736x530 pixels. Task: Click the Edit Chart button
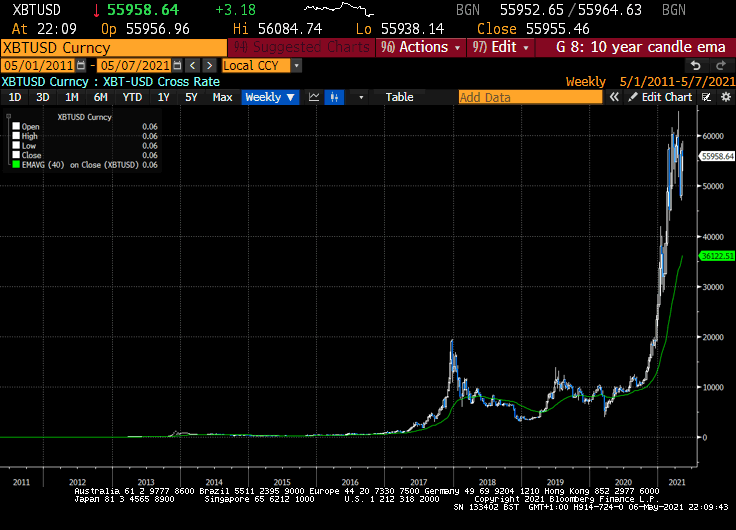[x=660, y=97]
